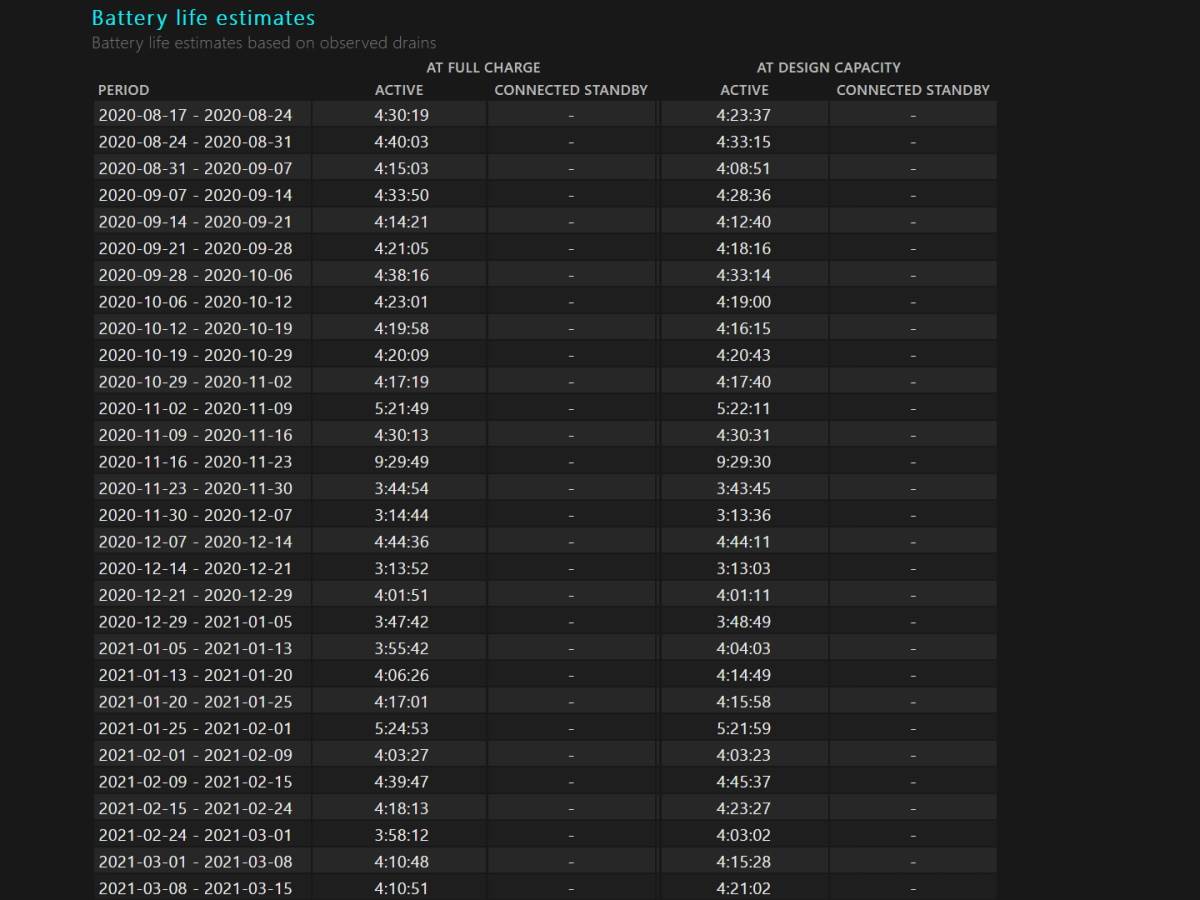Select period 2020-08-17 - 2020-08-24 row

(x=195, y=115)
